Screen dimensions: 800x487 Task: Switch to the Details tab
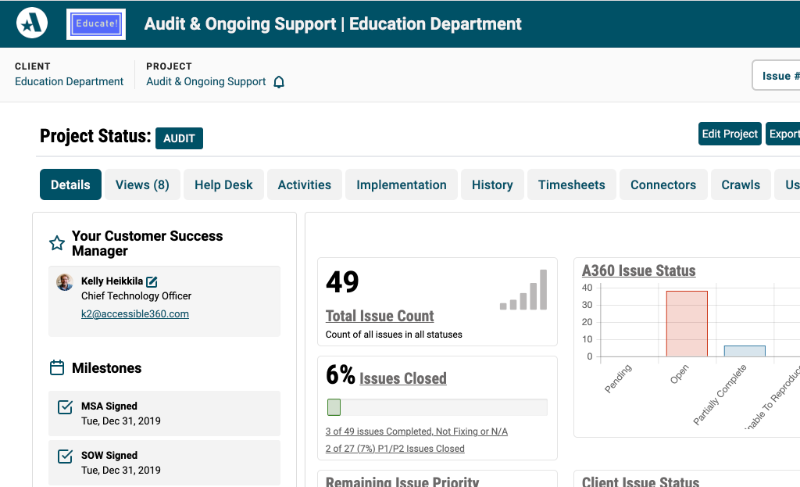click(70, 185)
